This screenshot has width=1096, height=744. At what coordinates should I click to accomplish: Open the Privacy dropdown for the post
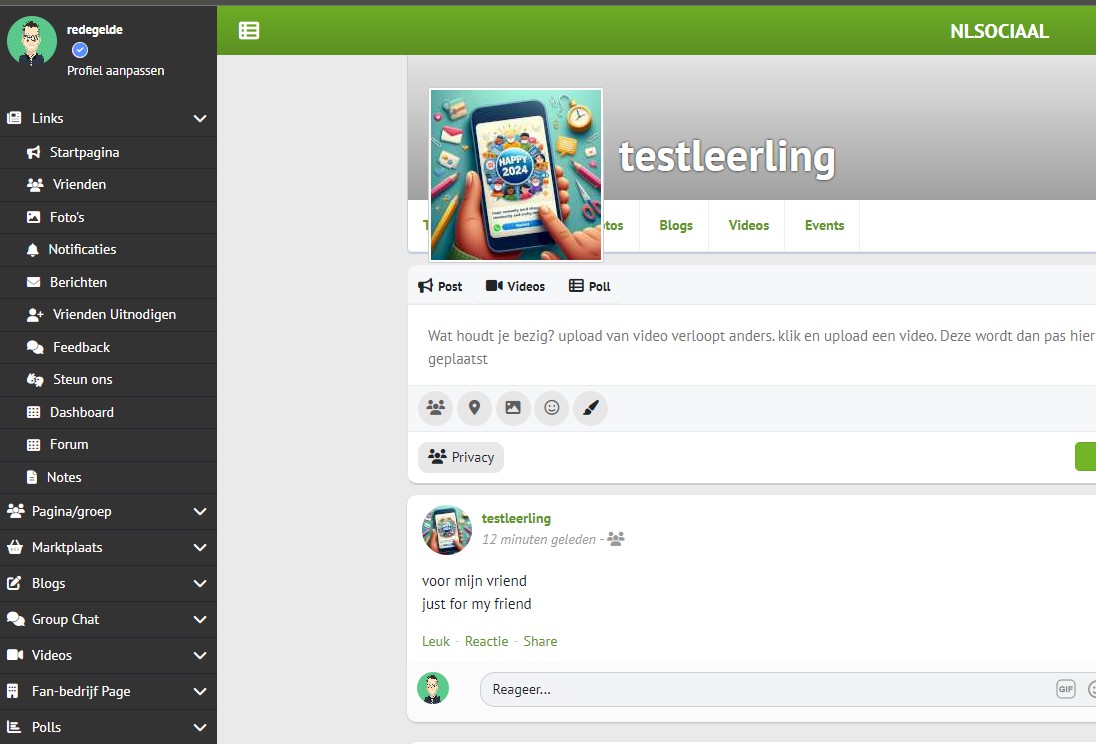coord(461,457)
